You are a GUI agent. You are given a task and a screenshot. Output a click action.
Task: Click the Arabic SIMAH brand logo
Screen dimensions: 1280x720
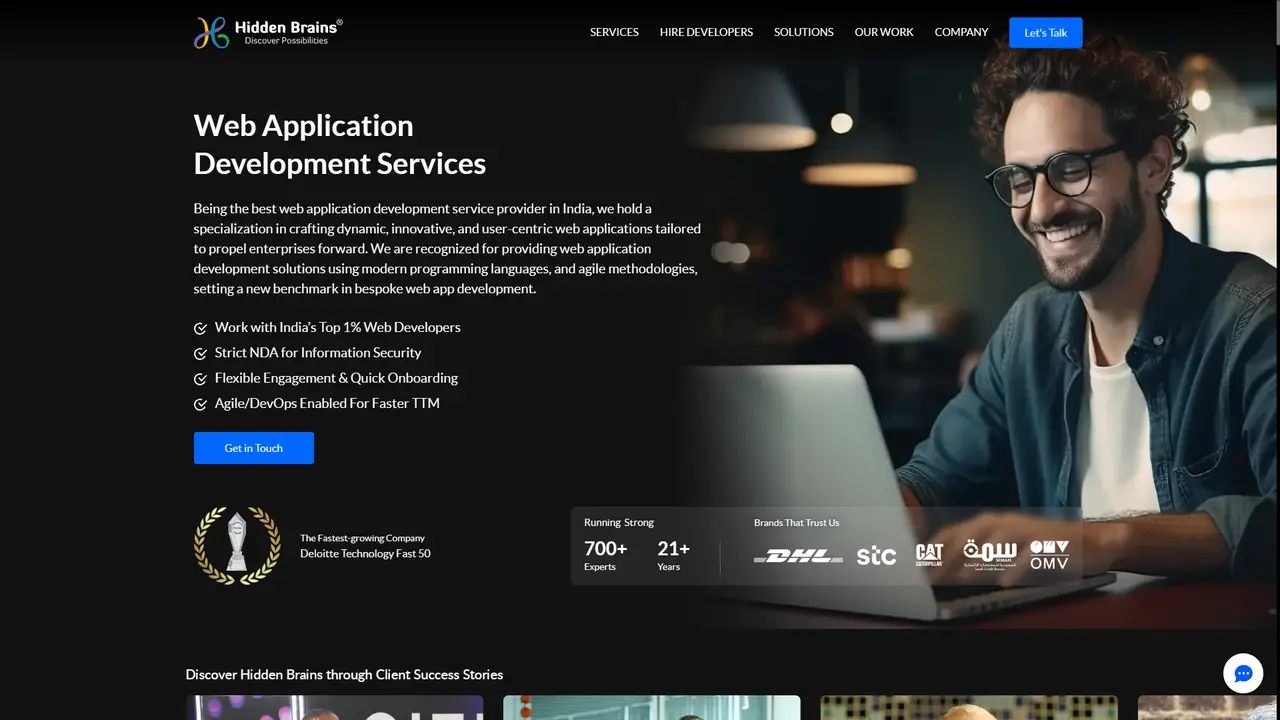[x=990, y=554]
